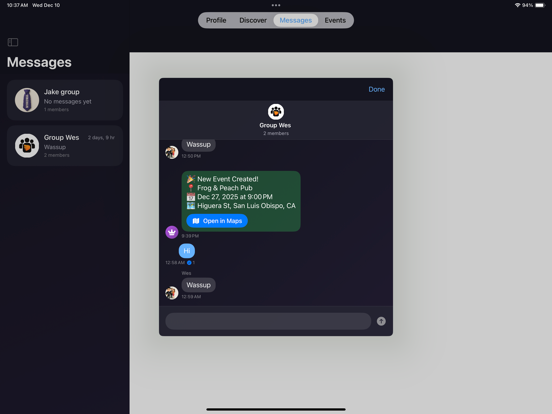Go to the Events tab
Screen dimensions: 552x414
(x=335, y=20)
